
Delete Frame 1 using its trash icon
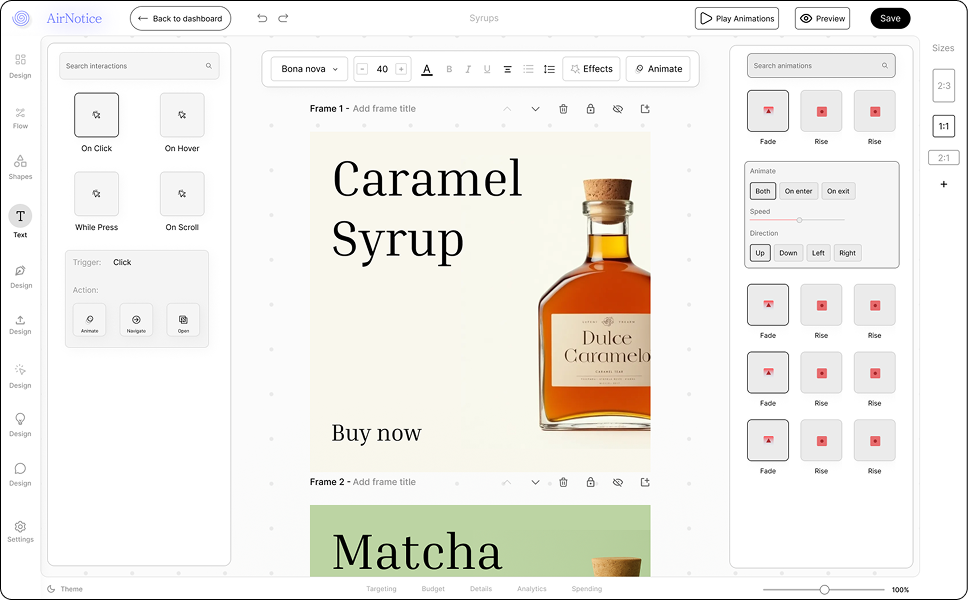[563, 108]
